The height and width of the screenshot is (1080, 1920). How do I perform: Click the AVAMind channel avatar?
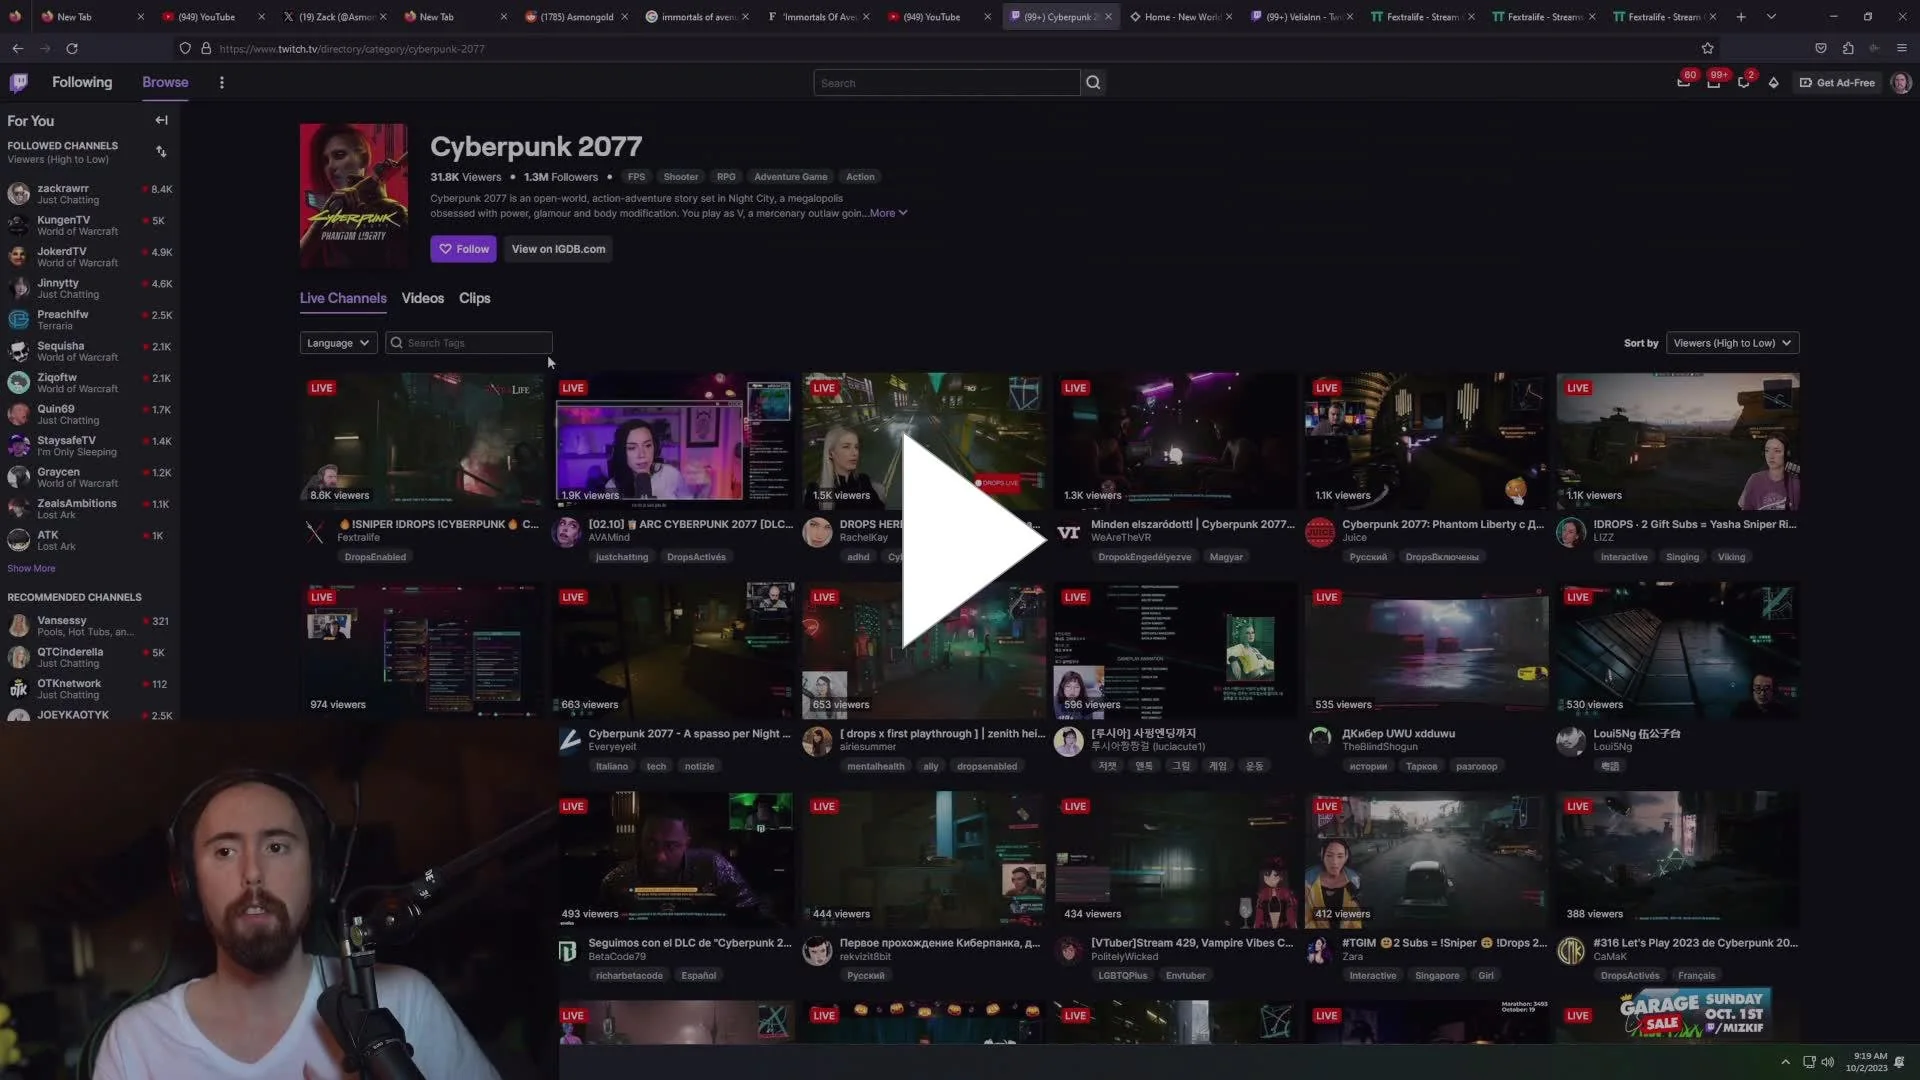[x=567, y=532]
